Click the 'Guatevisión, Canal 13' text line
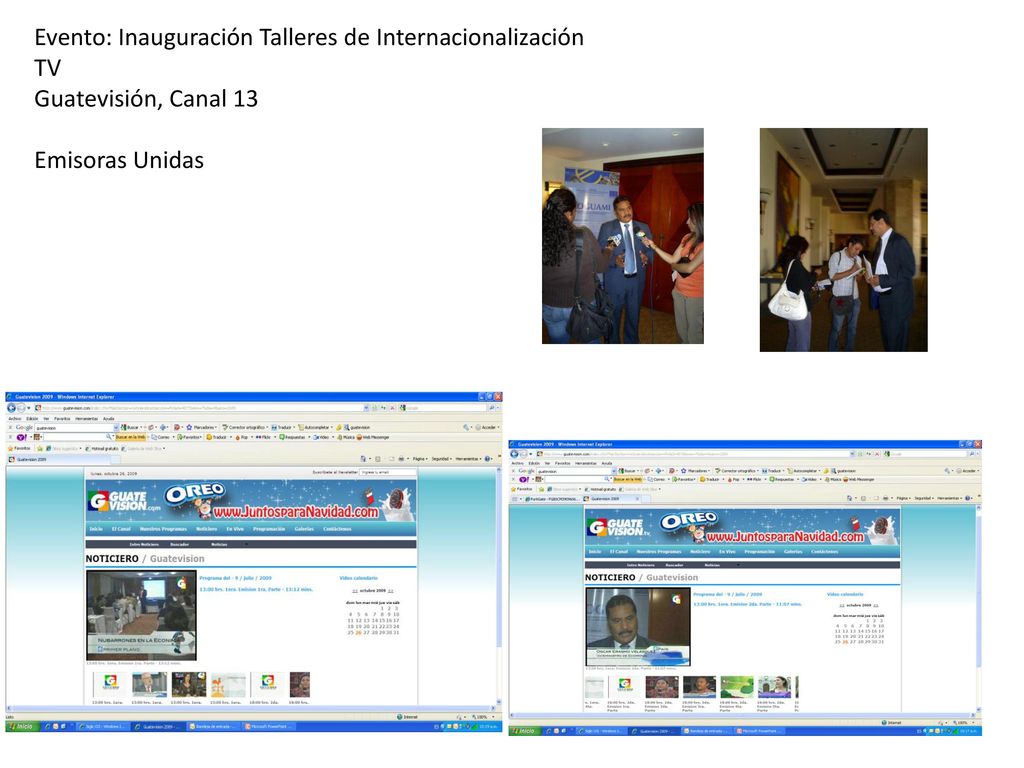Viewport: 1024px width, 768px height. point(146,99)
